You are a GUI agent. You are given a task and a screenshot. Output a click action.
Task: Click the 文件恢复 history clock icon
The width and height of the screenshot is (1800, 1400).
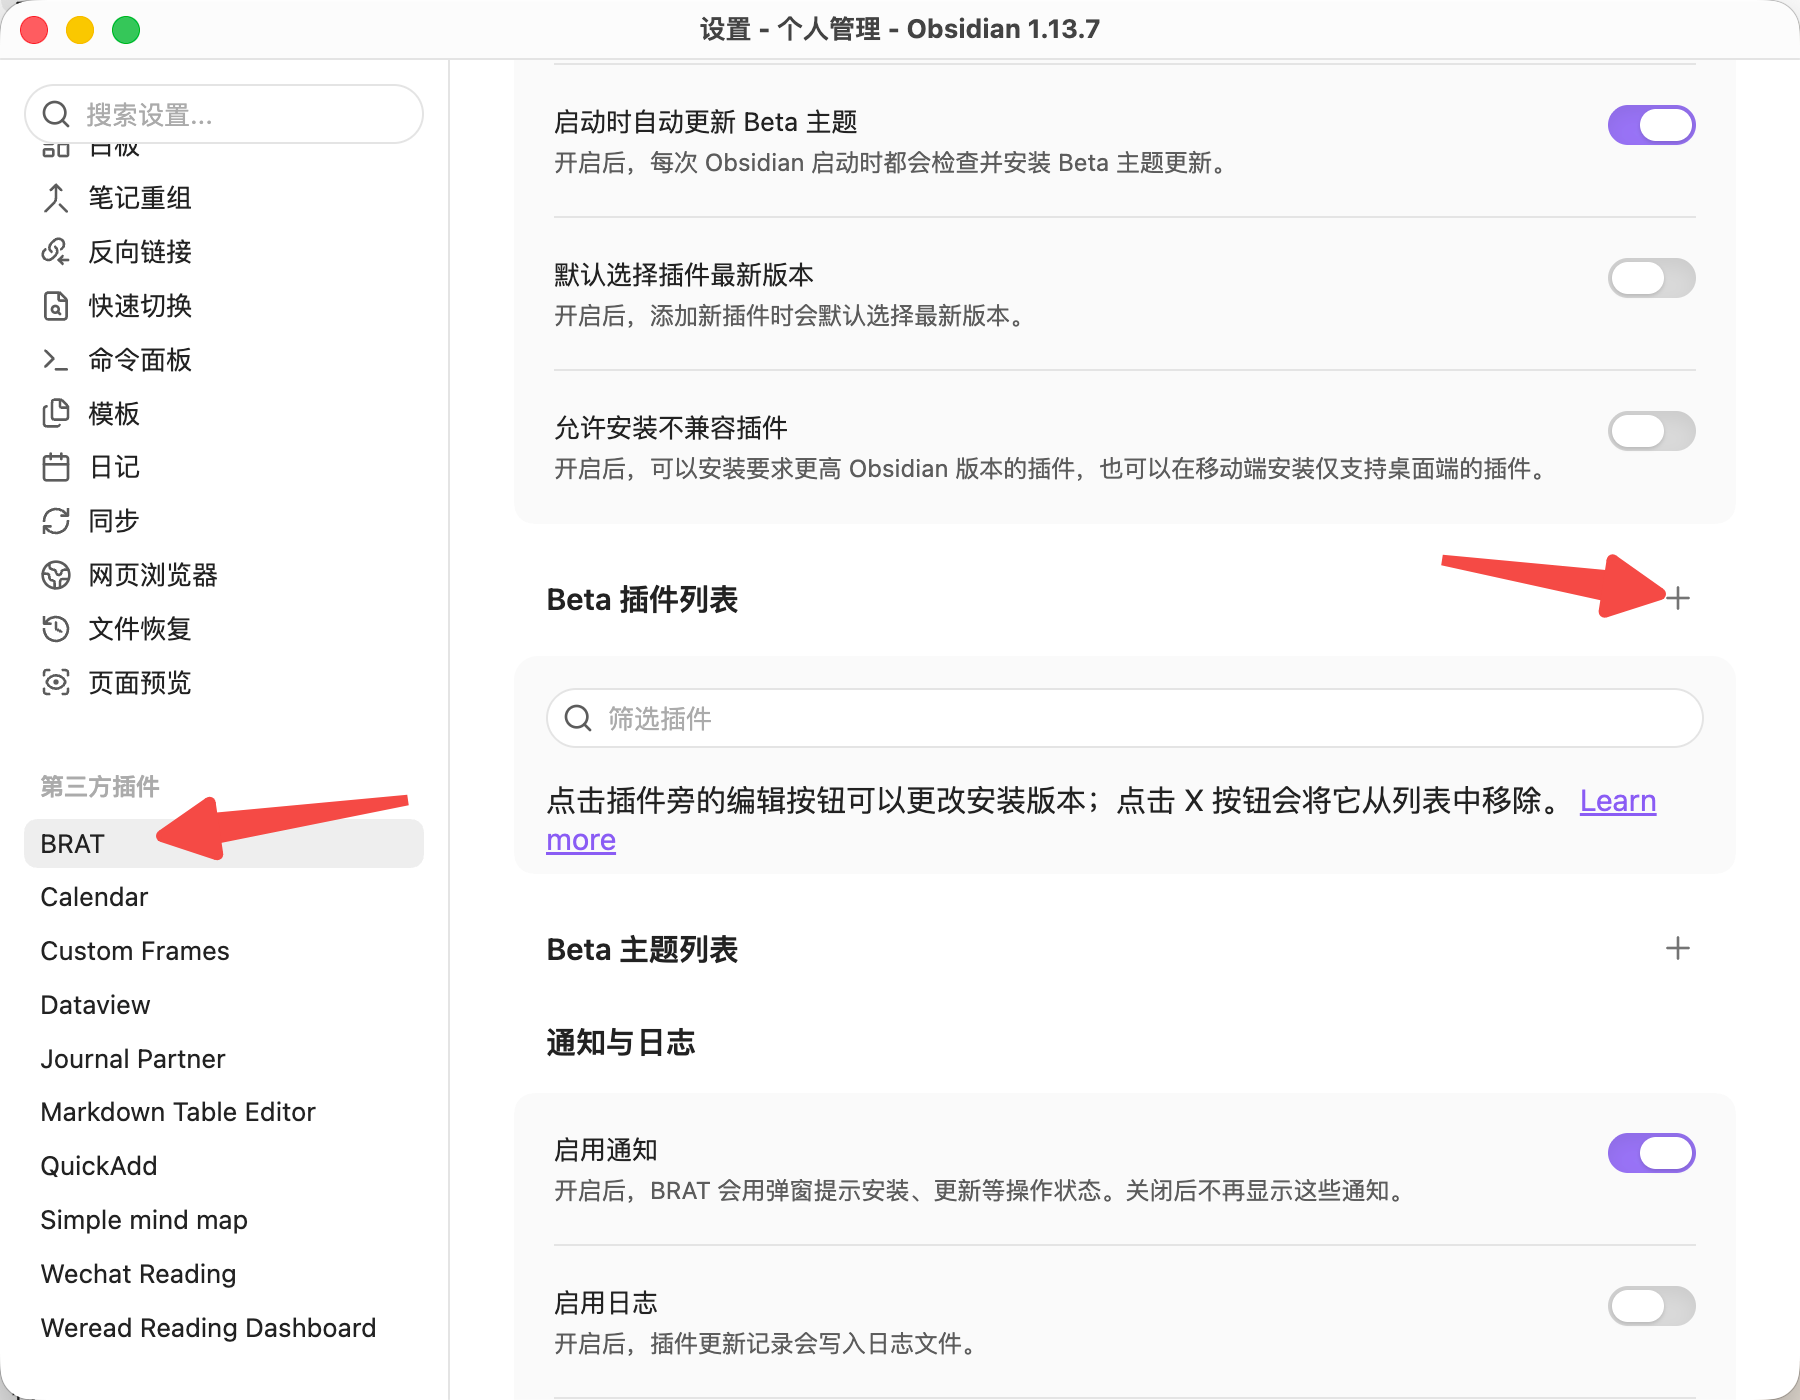[x=56, y=629]
